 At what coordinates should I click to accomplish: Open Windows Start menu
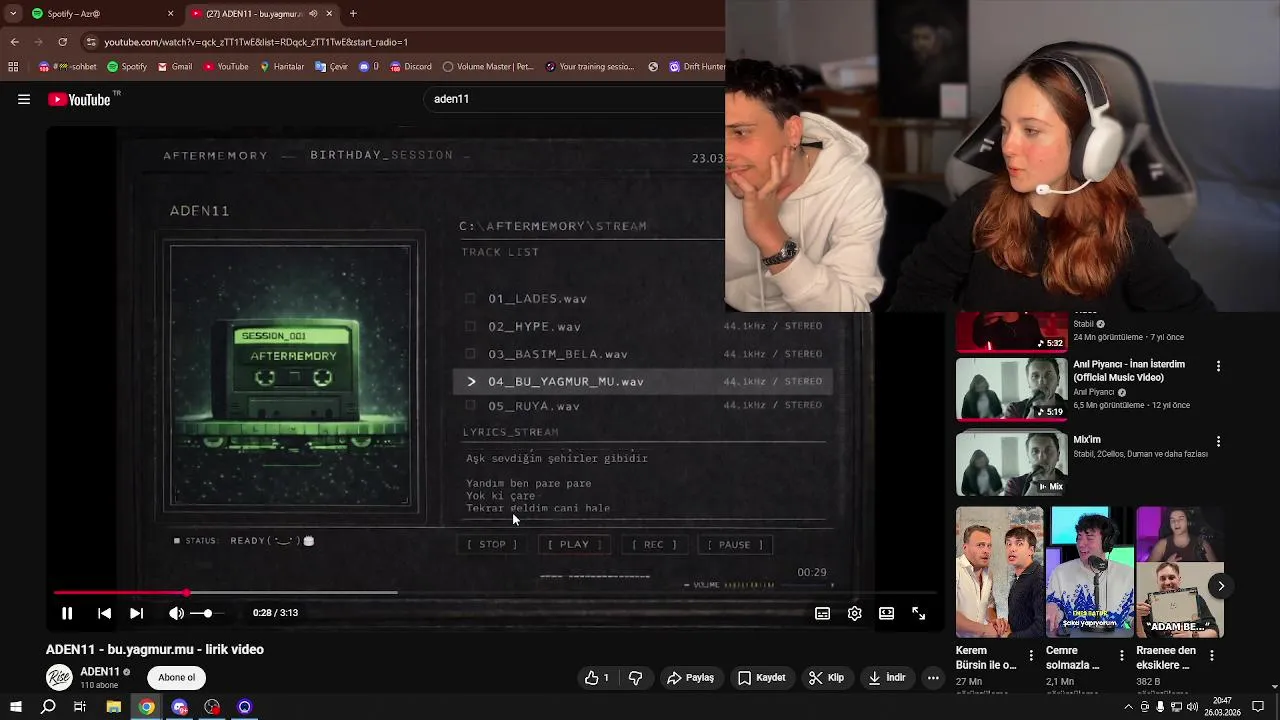click(x=15, y=707)
